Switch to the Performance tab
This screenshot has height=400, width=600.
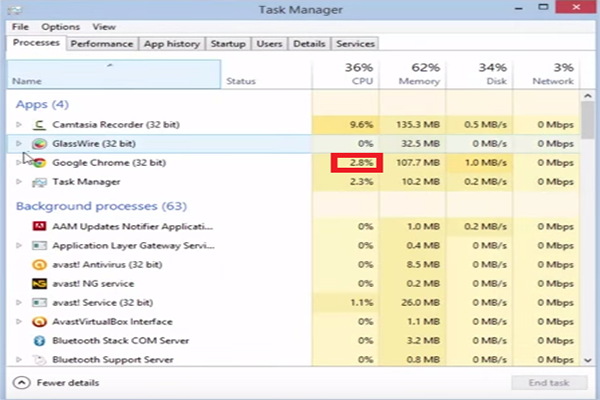[x=102, y=44]
